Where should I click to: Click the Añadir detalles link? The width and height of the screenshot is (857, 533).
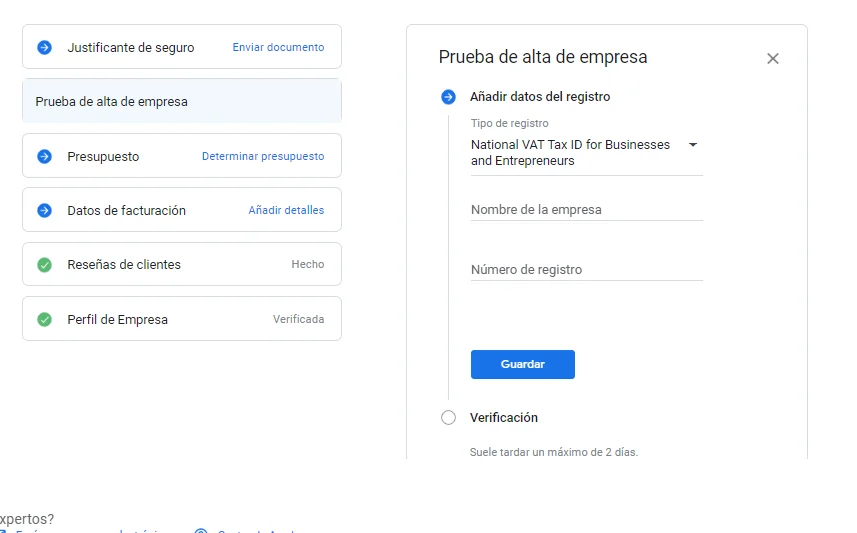pos(286,210)
